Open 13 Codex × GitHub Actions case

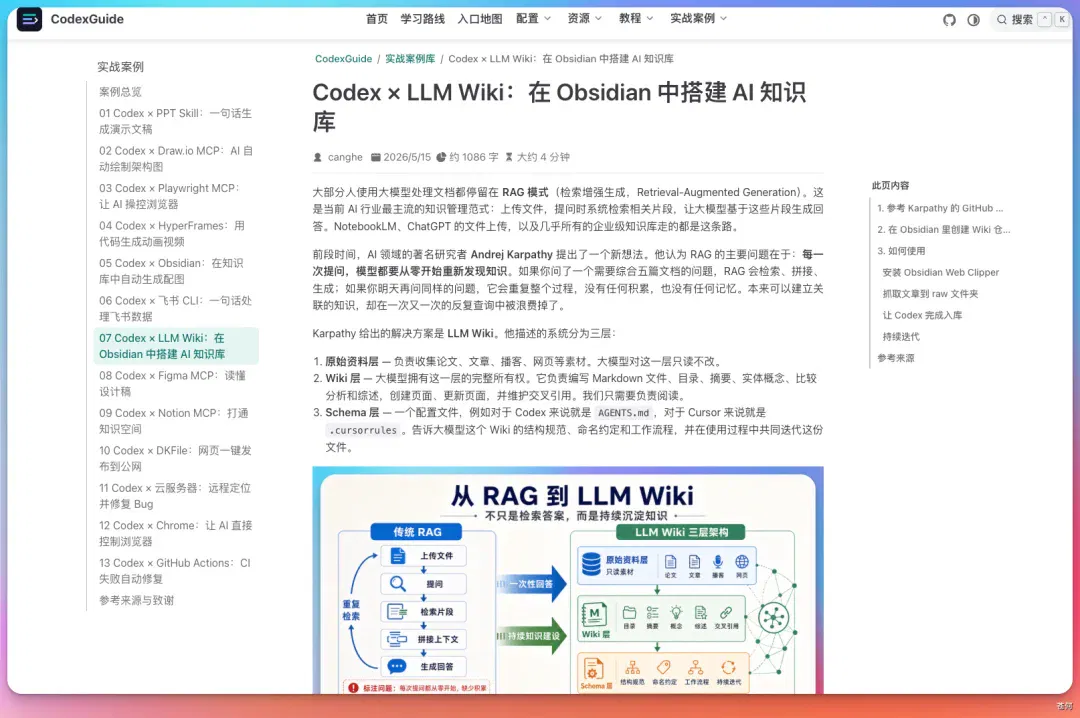click(x=176, y=571)
